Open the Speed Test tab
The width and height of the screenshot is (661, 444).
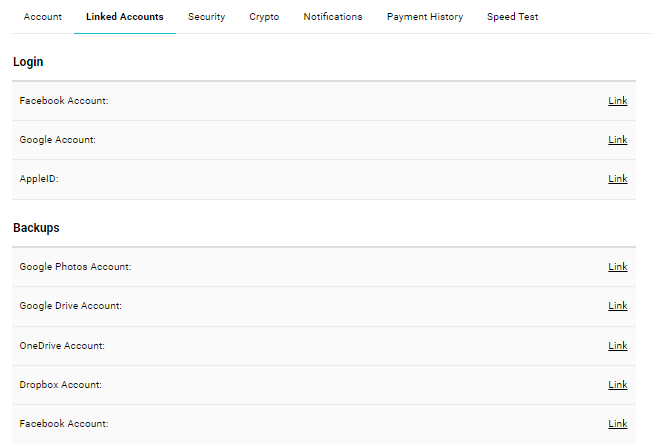pyautogui.click(x=513, y=17)
